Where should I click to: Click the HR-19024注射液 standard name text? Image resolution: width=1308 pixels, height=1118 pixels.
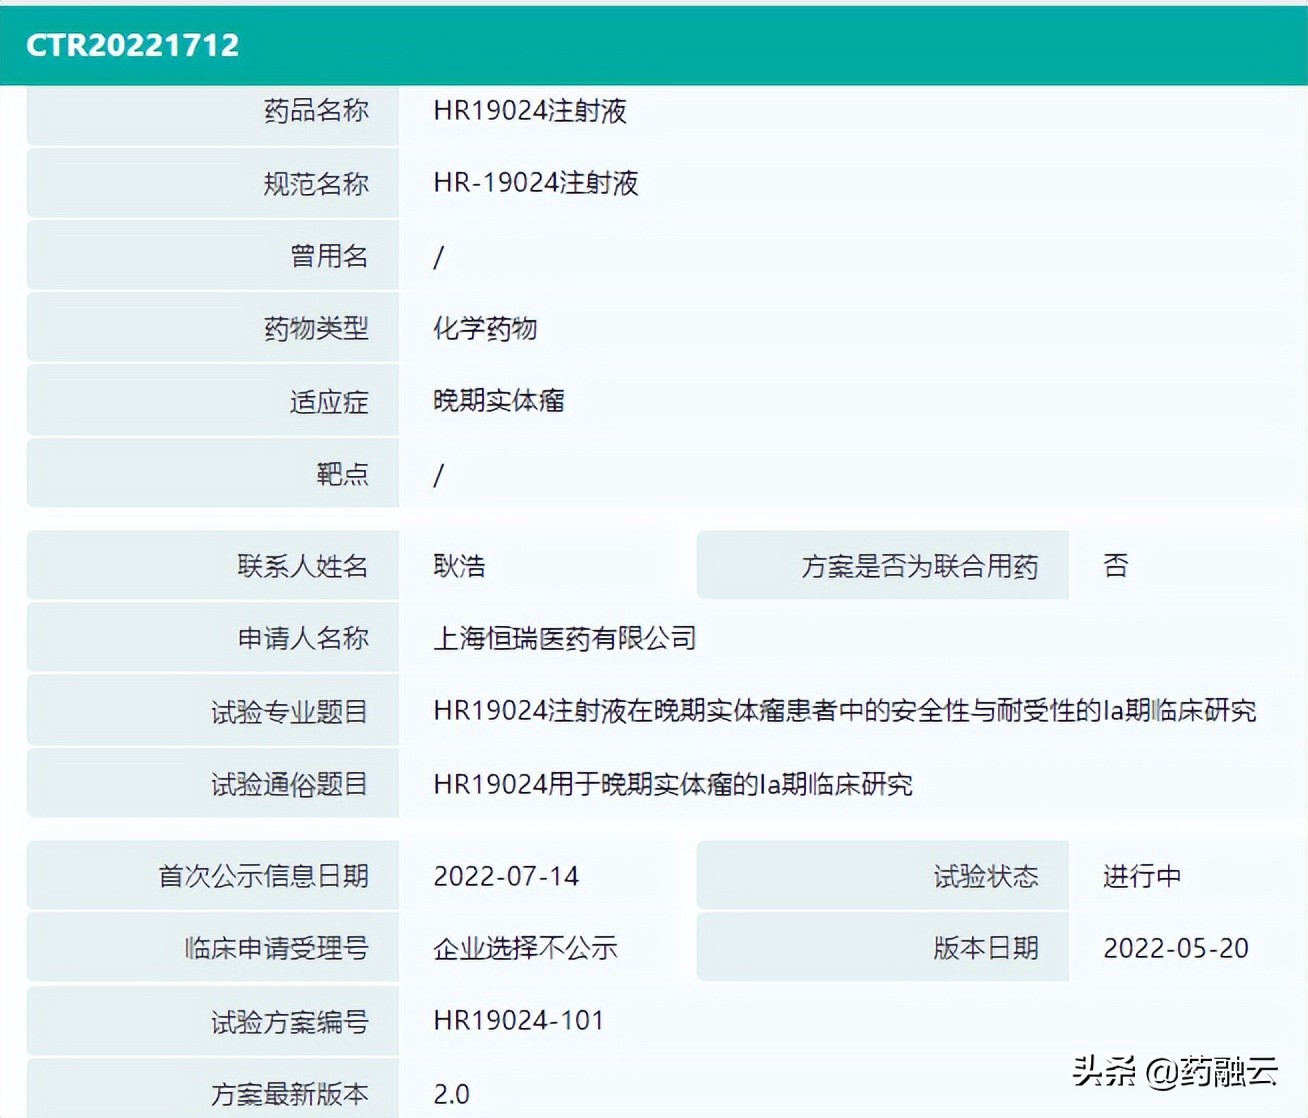(537, 184)
